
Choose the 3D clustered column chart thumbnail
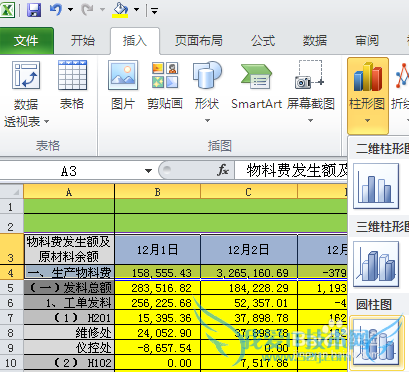(376, 264)
